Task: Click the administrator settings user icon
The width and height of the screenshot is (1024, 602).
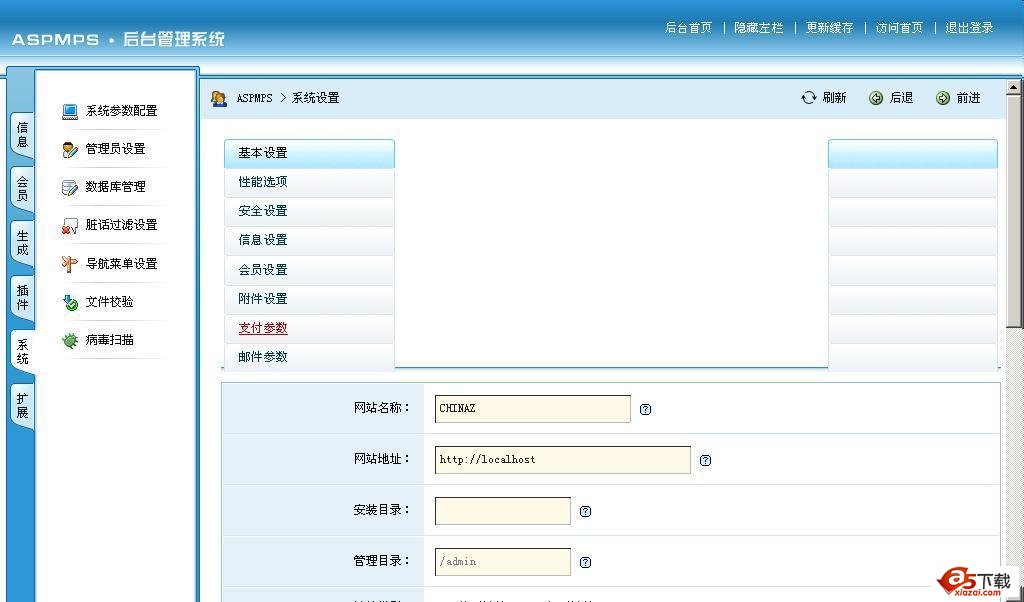Action: pyautogui.click(x=70, y=150)
